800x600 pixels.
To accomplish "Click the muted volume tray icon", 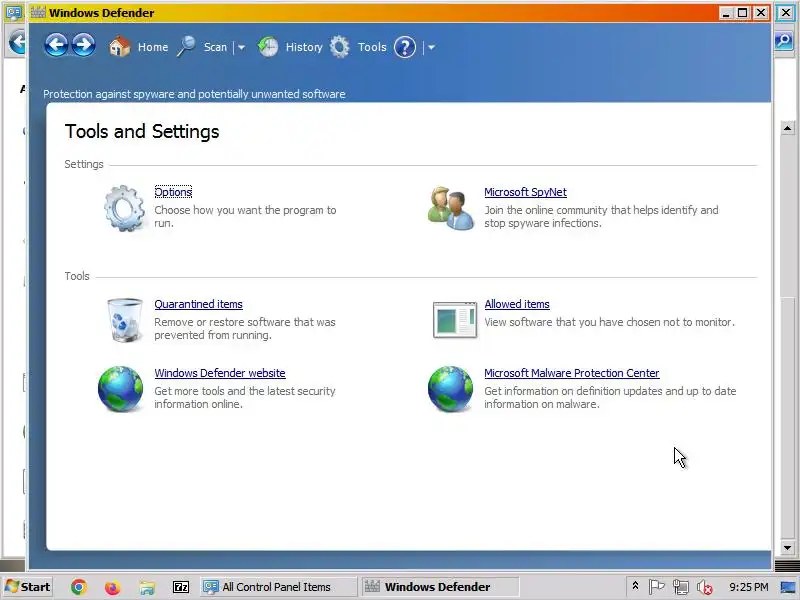I will 705,587.
